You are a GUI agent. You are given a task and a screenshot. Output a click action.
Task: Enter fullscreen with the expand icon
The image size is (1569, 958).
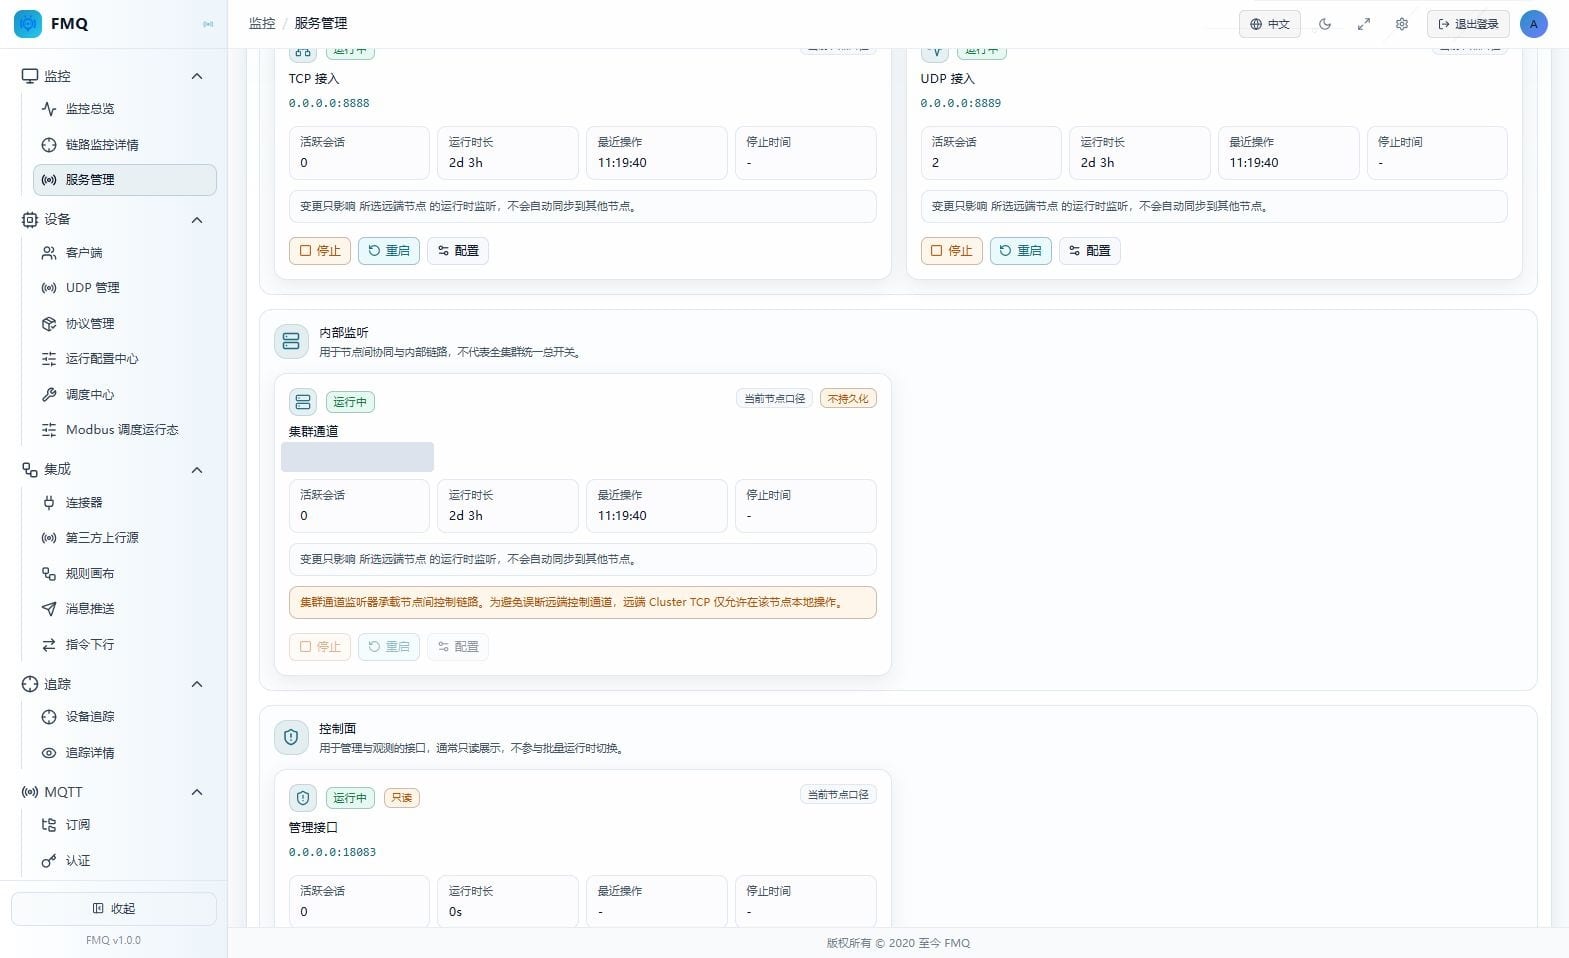click(x=1363, y=24)
